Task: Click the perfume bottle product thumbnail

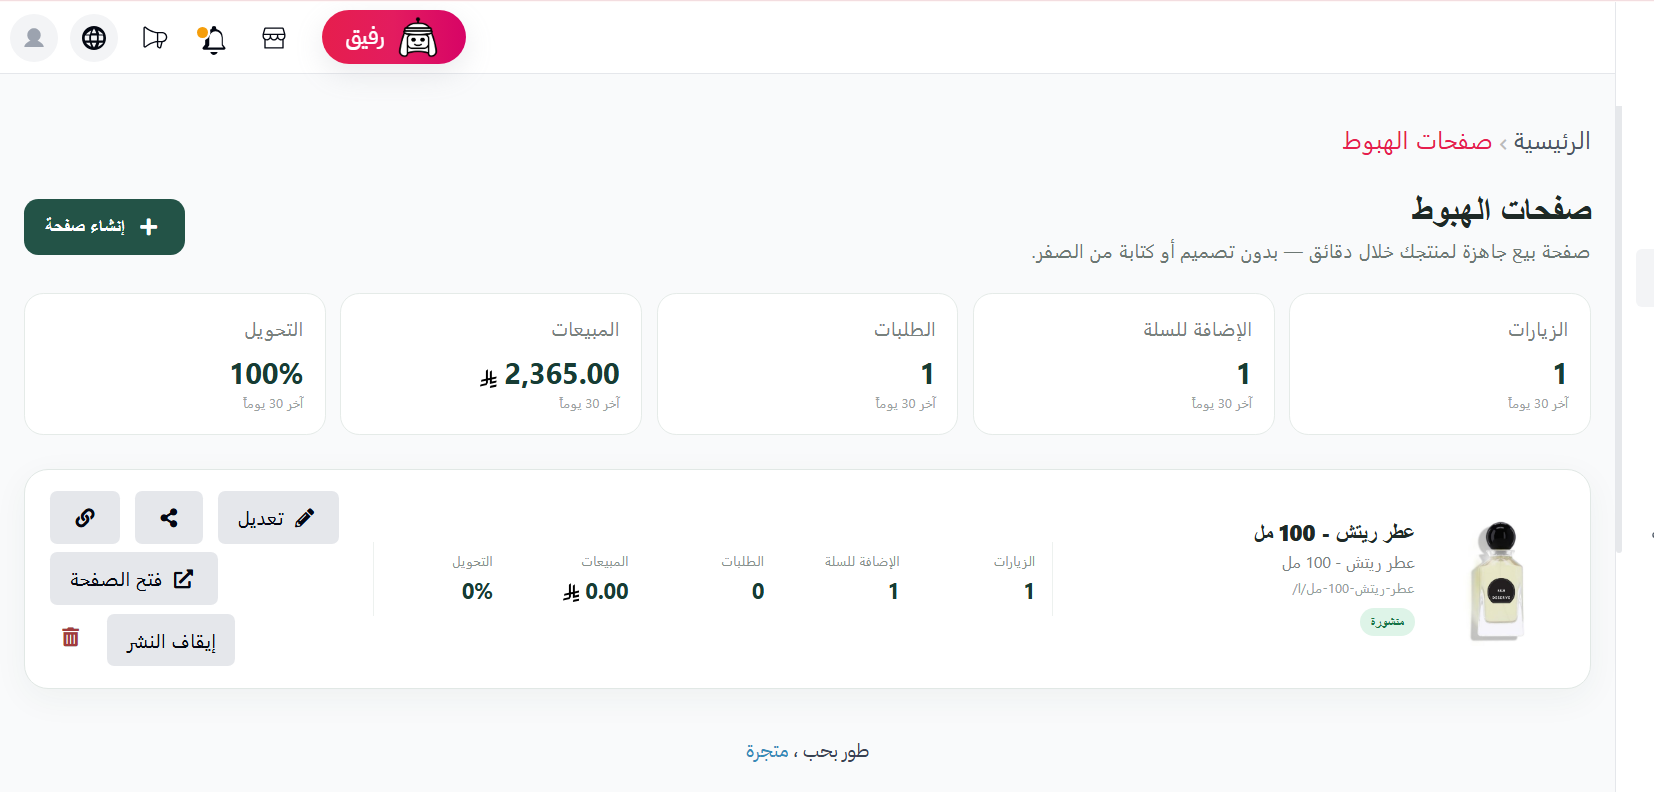Action: click(1497, 581)
